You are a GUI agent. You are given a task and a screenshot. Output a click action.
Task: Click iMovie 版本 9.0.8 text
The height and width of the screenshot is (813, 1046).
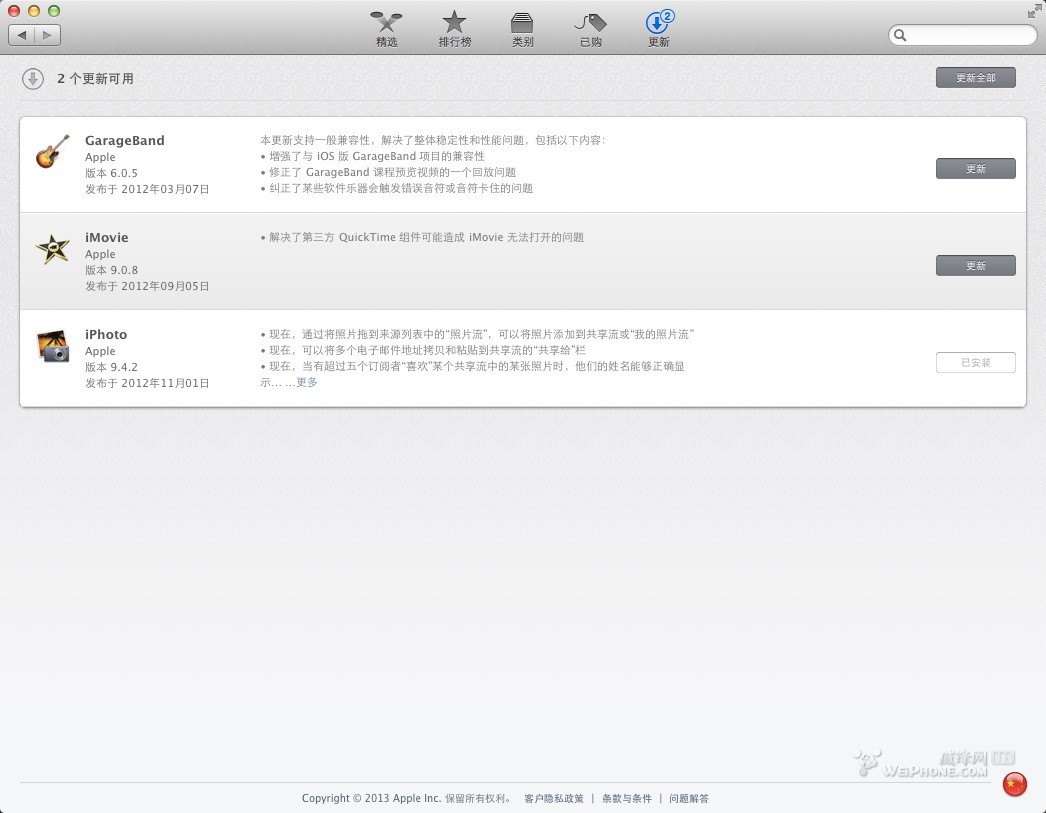click(111, 270)
